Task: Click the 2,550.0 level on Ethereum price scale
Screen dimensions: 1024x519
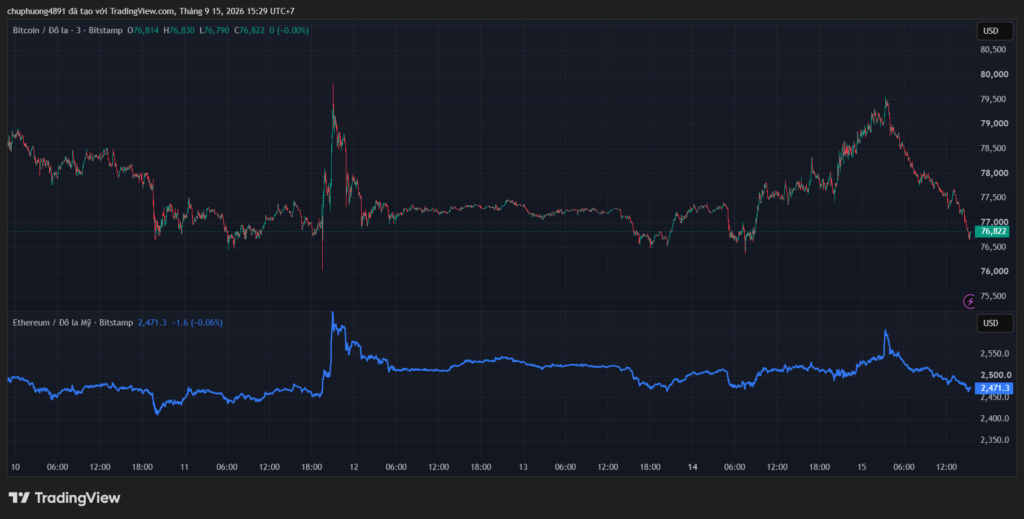Action: 995,354
